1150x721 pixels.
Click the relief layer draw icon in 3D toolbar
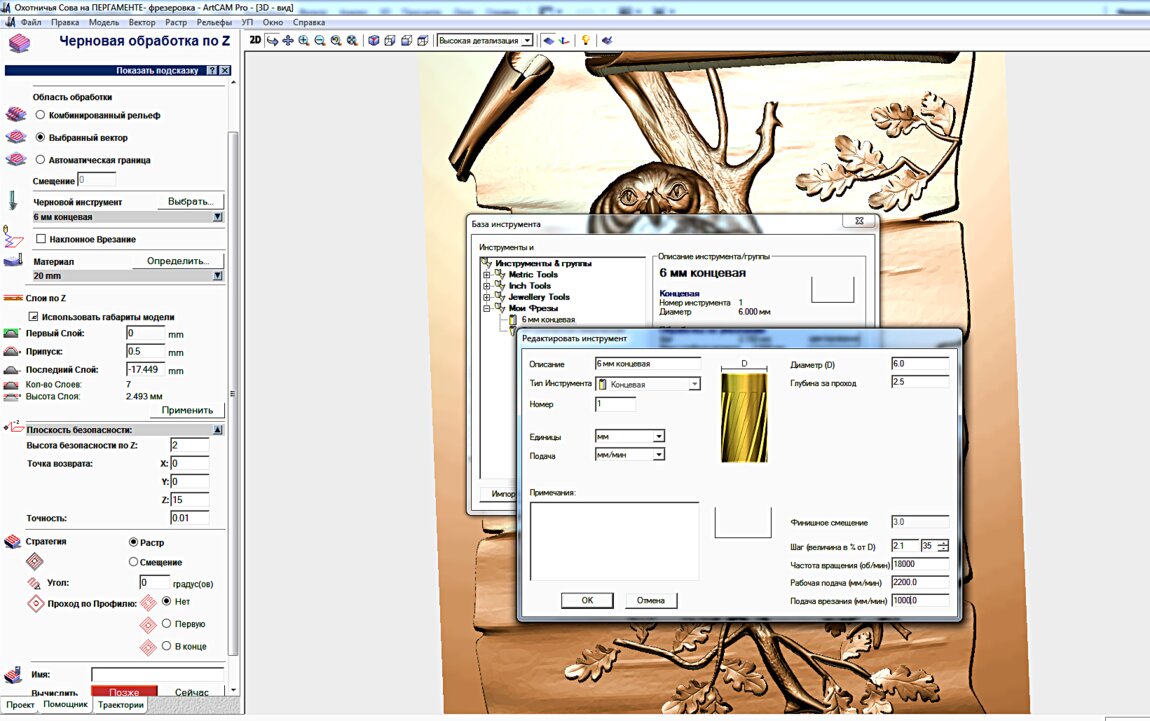pyautogui.click(x=549, y=40)
